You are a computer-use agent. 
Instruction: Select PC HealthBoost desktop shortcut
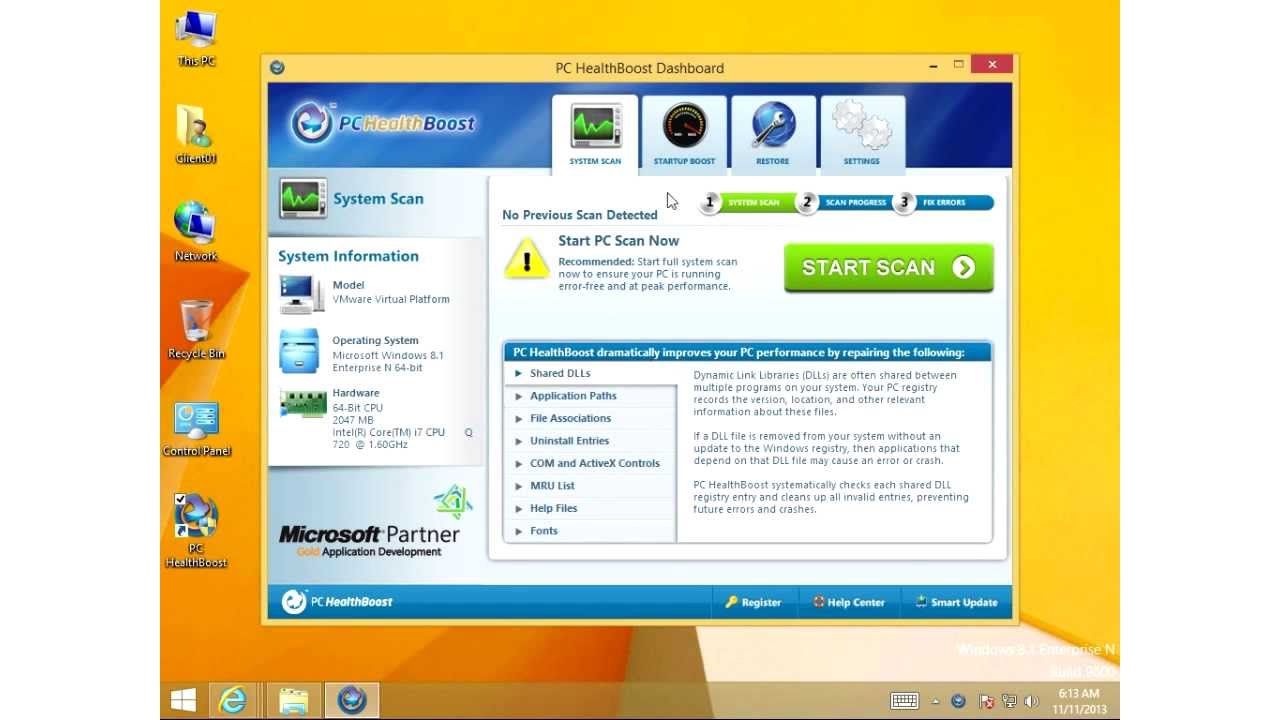(196, 531)
